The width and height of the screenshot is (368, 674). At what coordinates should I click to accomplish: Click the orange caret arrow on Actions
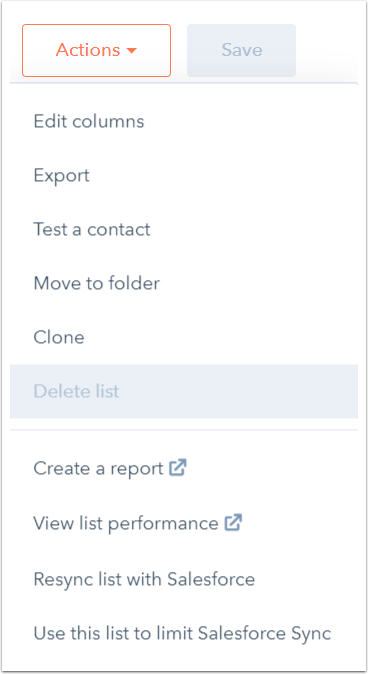(132, 51)
